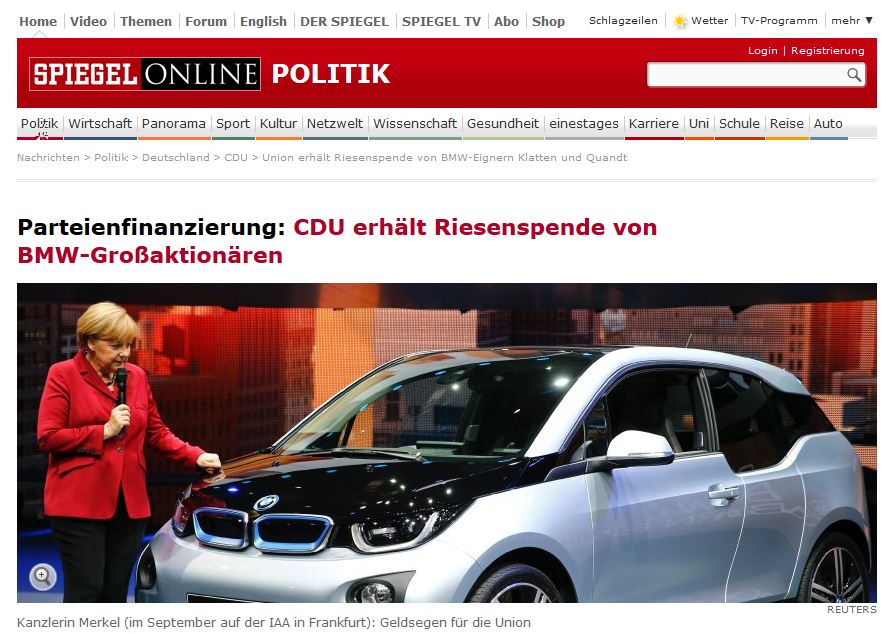Click the SPIEGEL ONLINE logo
The height and width of the screenshot is (634, 895).
click(145, 74)
